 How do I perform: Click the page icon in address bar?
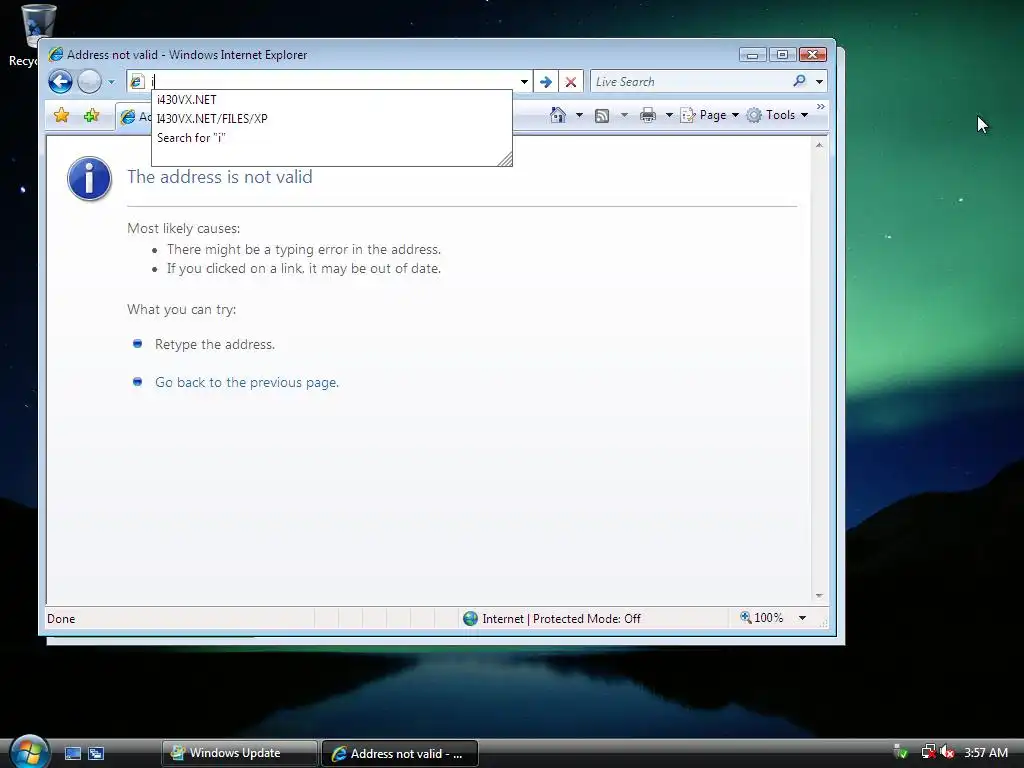137,82
